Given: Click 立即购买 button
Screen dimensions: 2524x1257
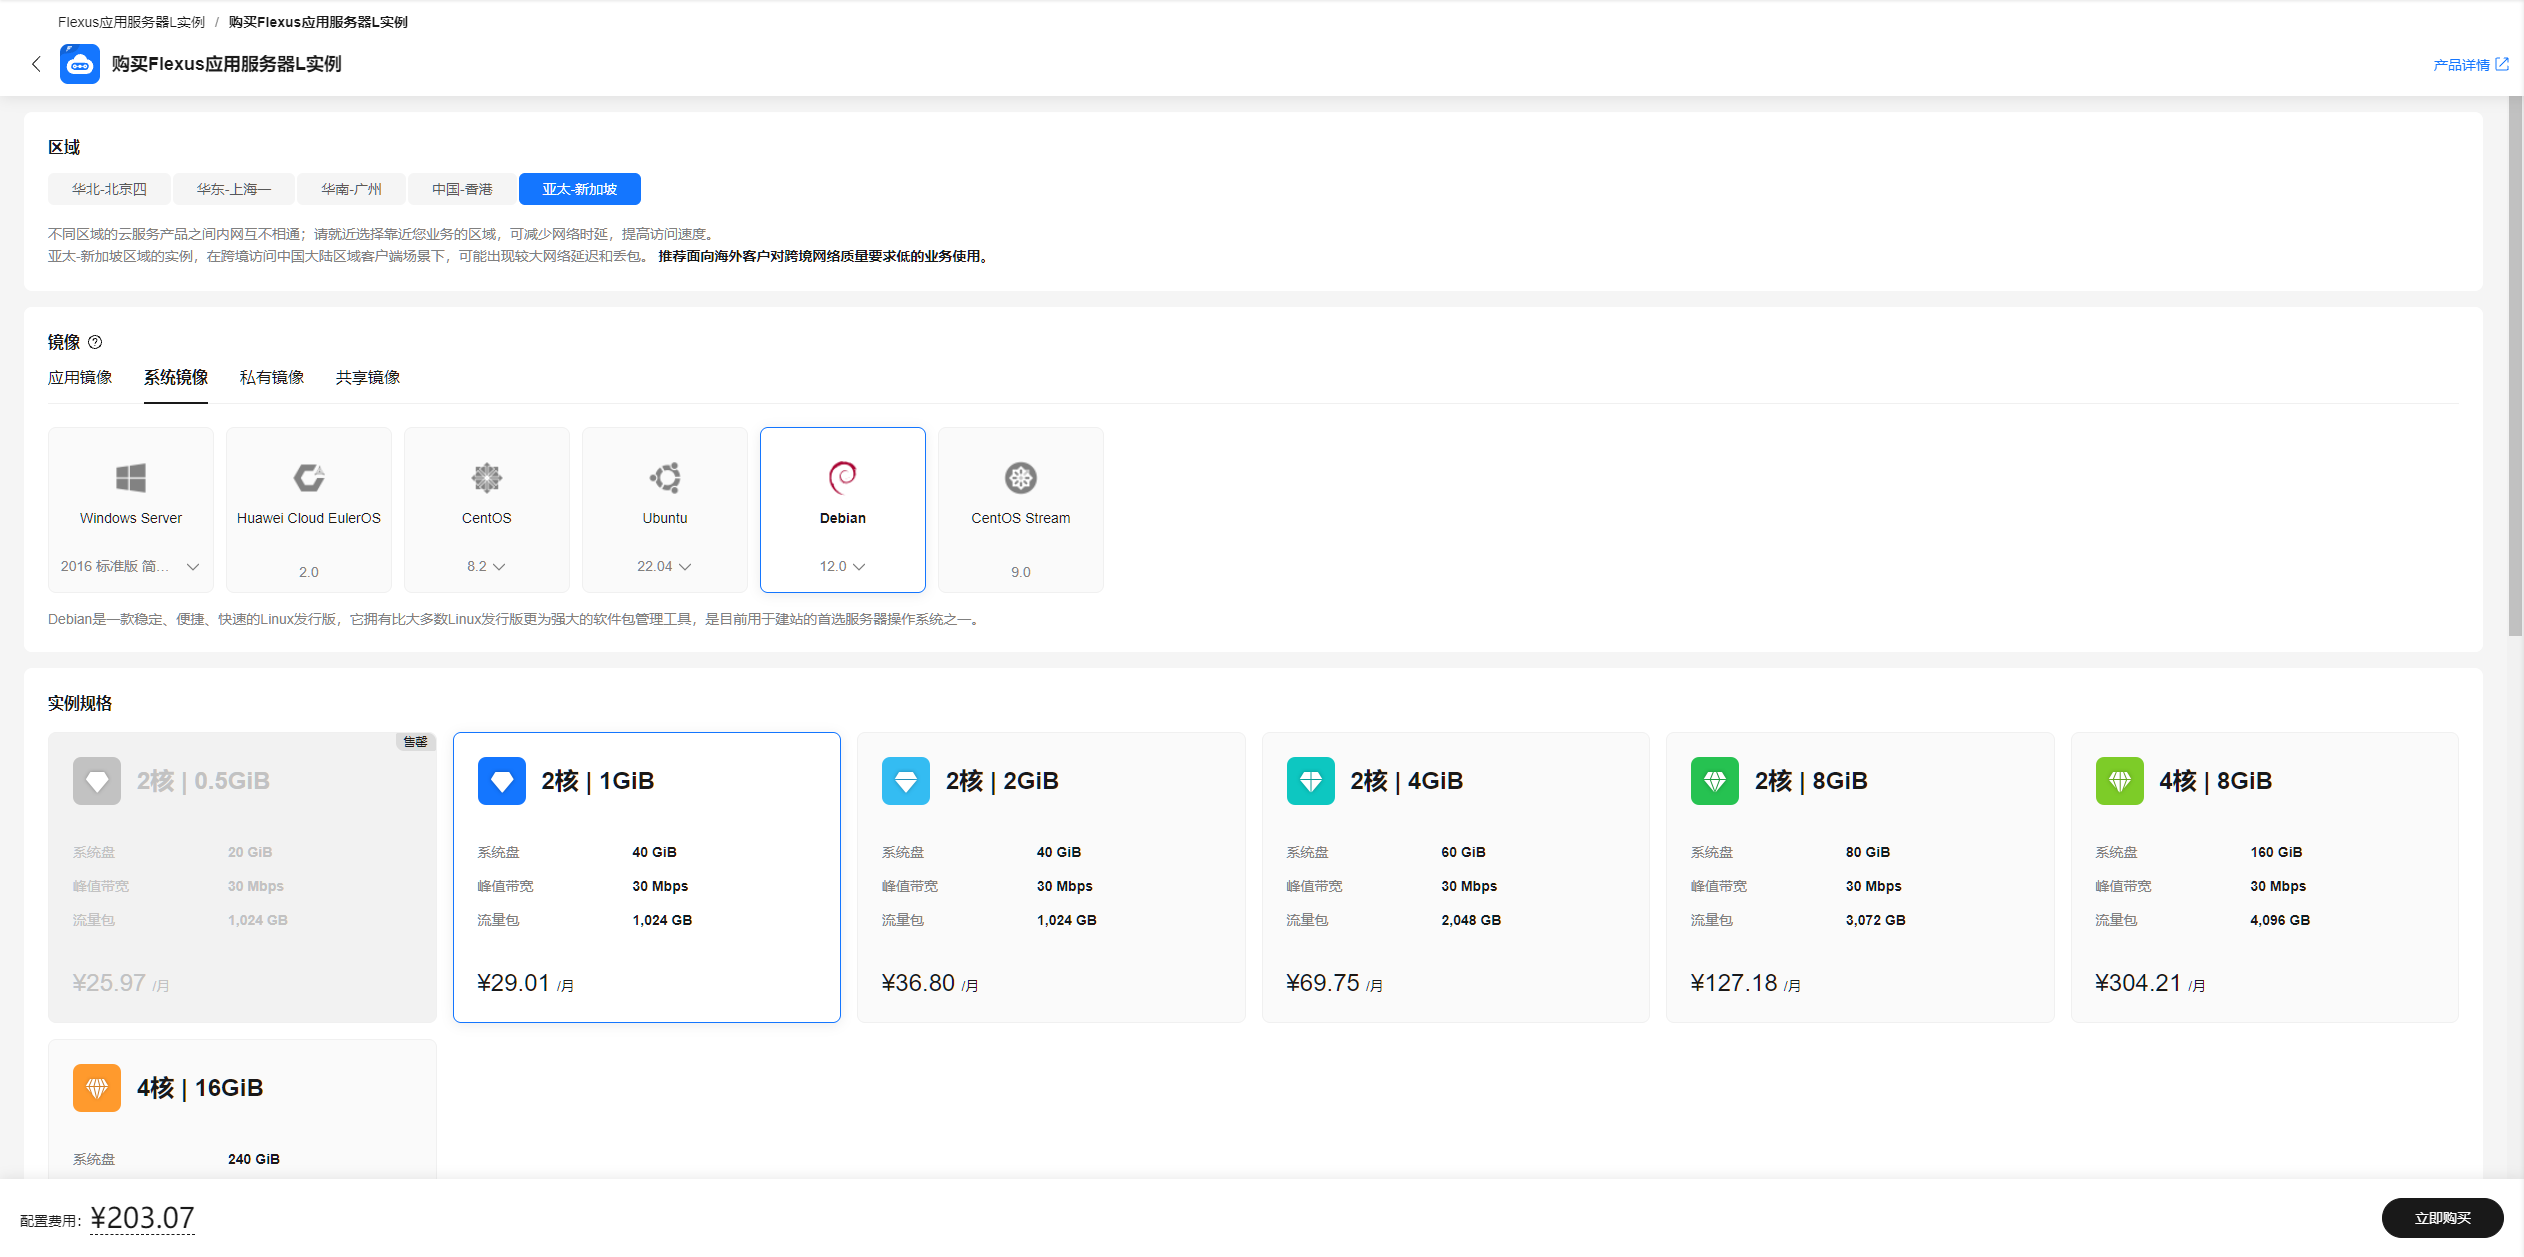Looking at the screenshot, I should tap(2442, 1218).
